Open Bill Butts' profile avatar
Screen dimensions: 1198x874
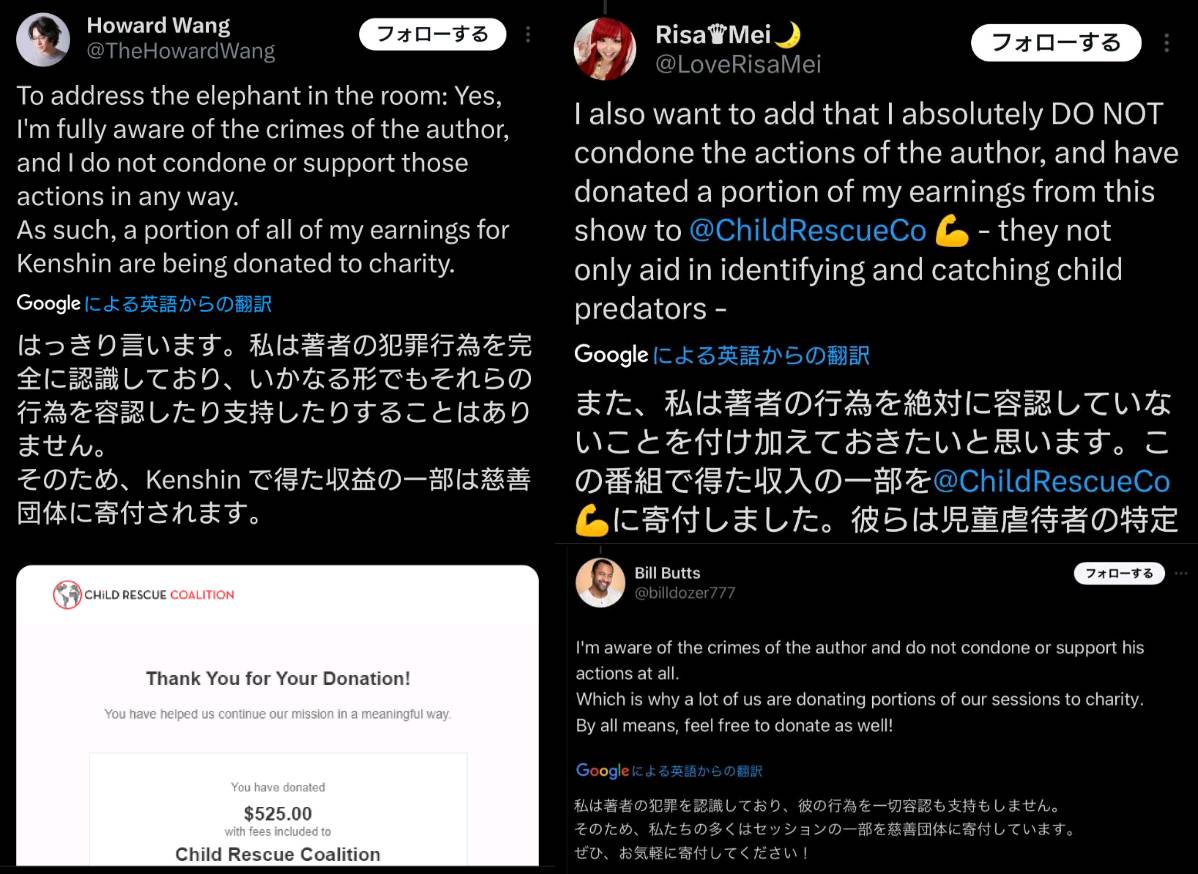coord(601,582)
